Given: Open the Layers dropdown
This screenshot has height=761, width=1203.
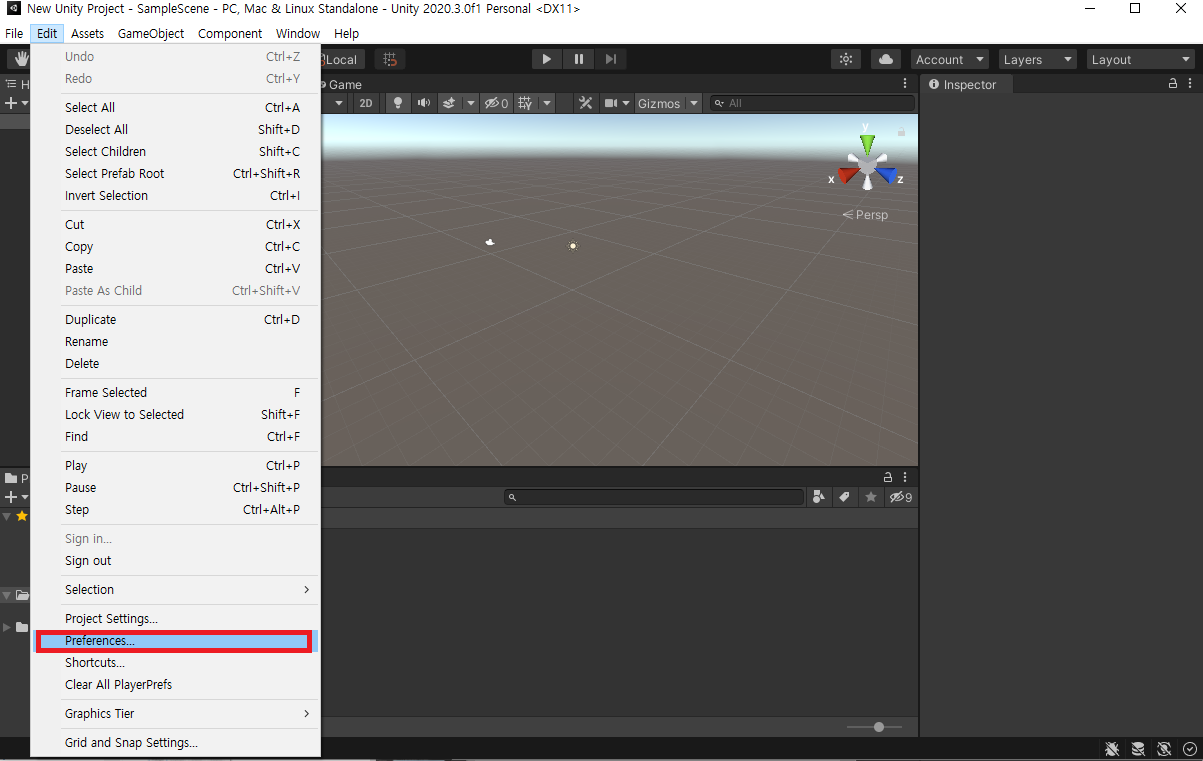Looking at the screenshot, I should click(x=1038, y=60).
